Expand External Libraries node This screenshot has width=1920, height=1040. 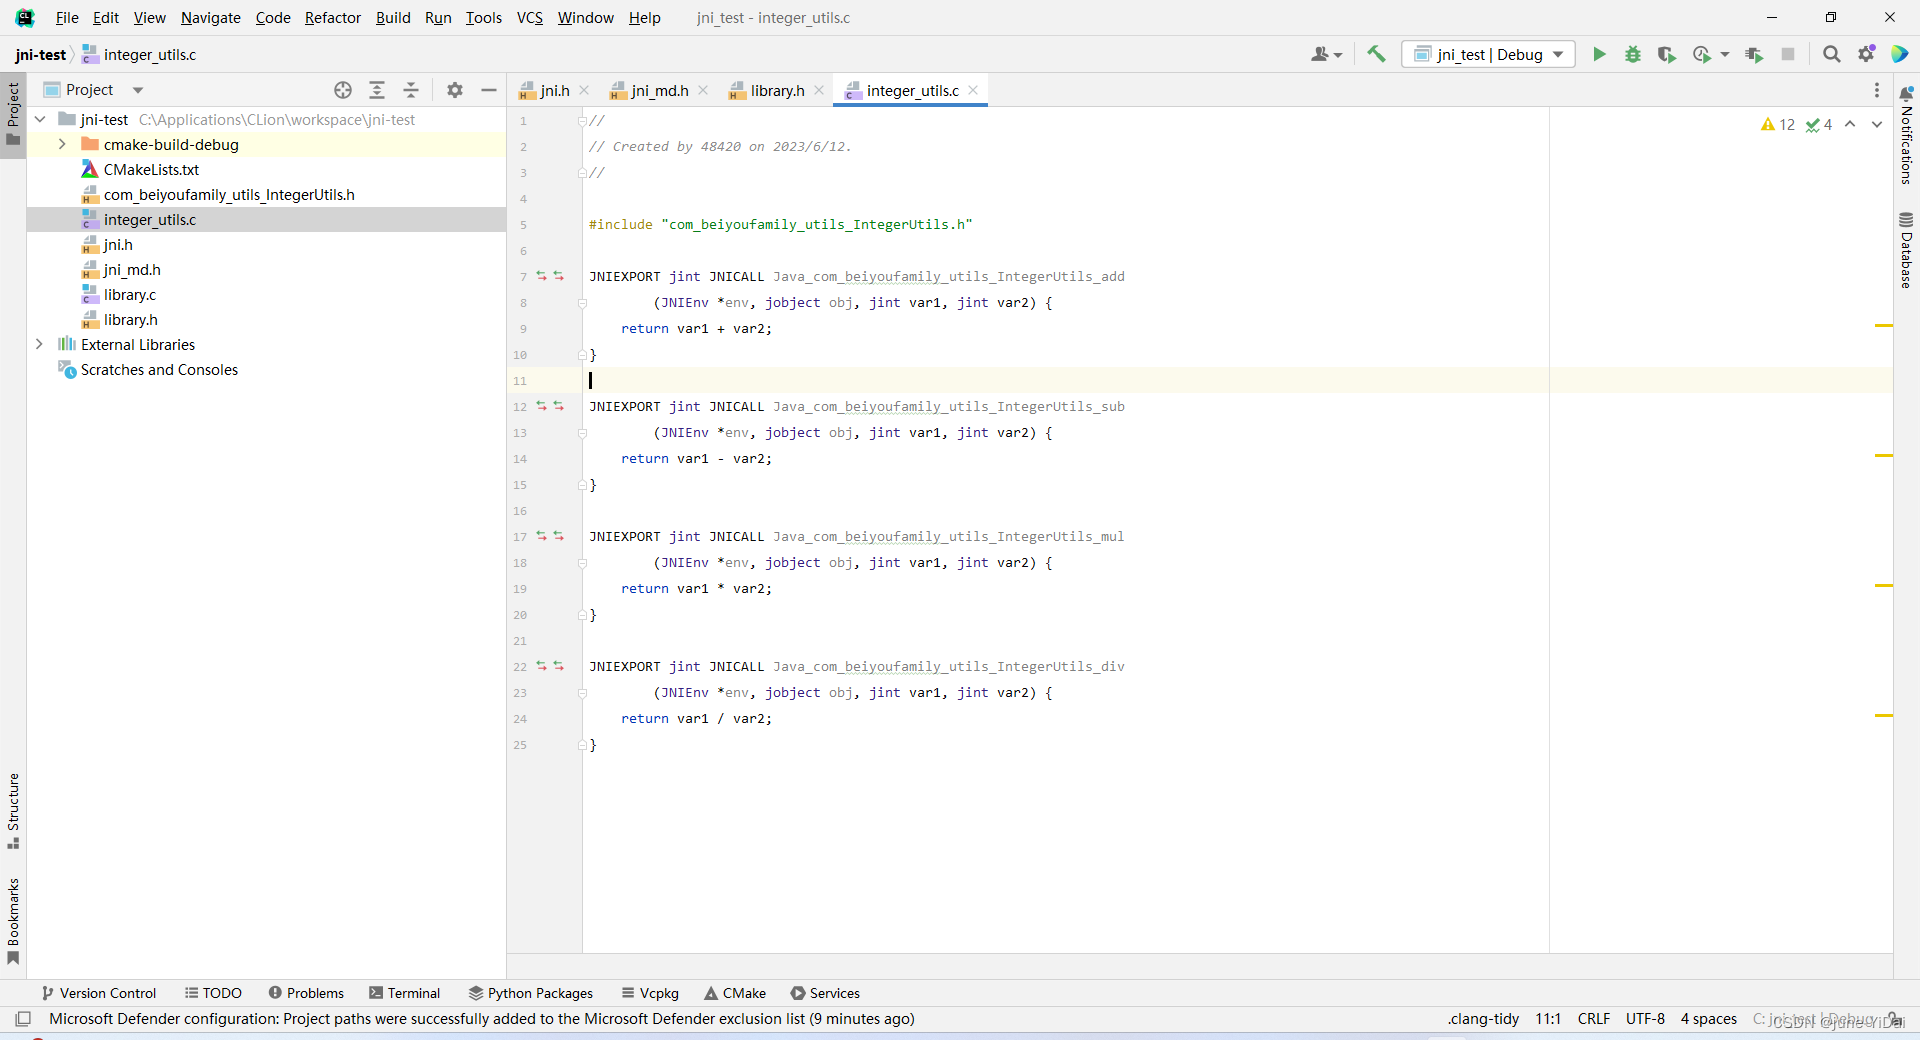pyautogui.click(x=39, y=344)
